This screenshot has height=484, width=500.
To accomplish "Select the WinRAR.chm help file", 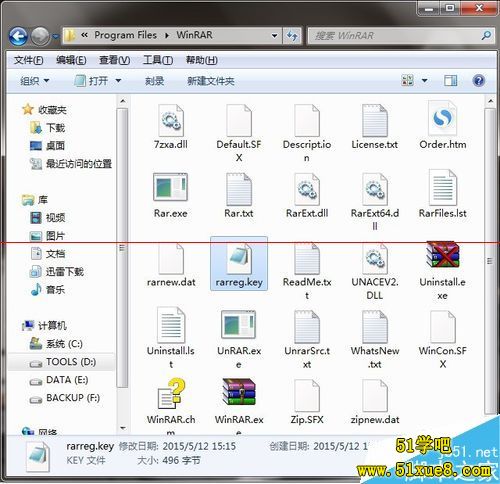I will click(x=171, y=393).
